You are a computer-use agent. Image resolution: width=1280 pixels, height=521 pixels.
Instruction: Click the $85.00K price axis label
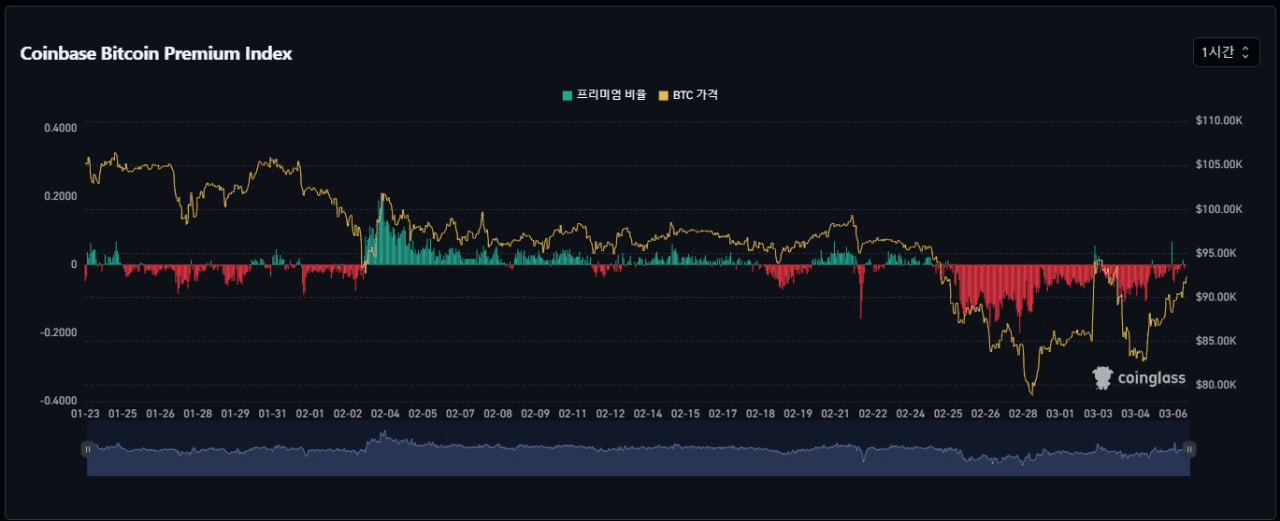1216,341
